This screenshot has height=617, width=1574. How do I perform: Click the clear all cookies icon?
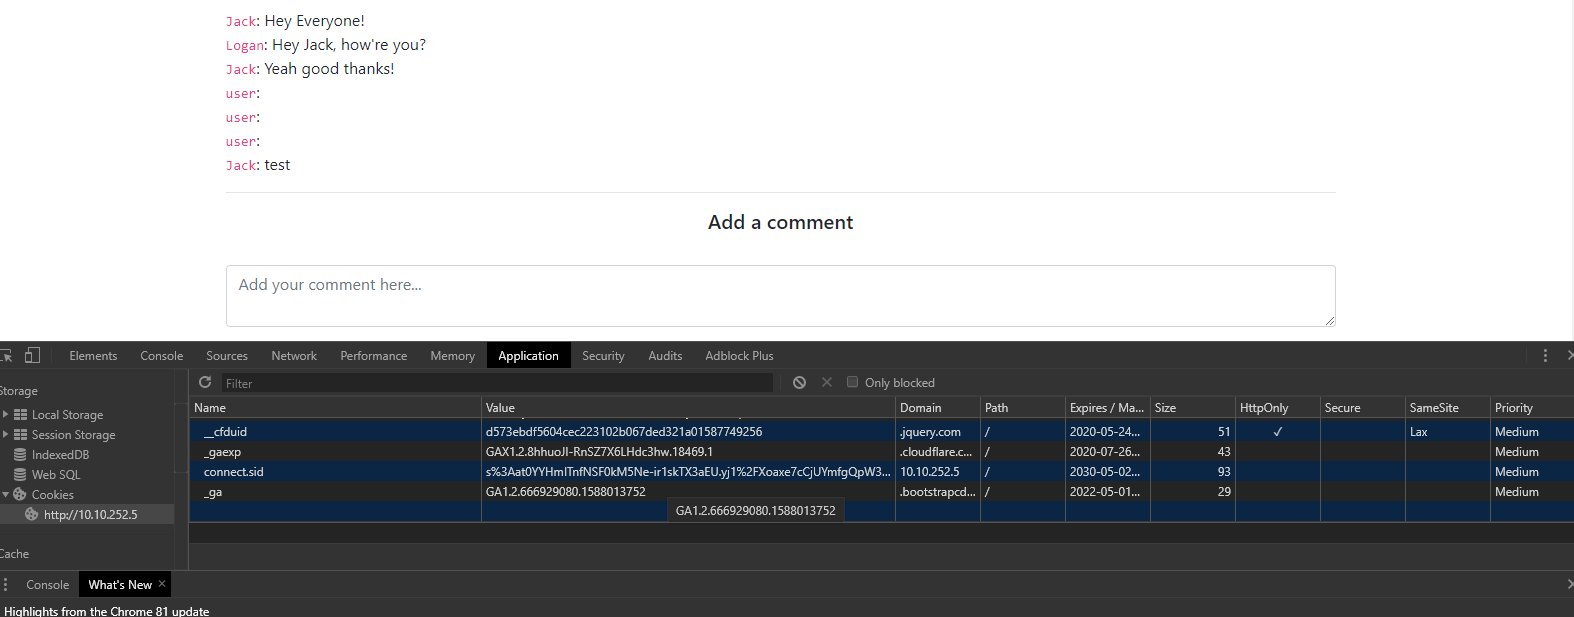pyautogui.click(x=799, y=382)
